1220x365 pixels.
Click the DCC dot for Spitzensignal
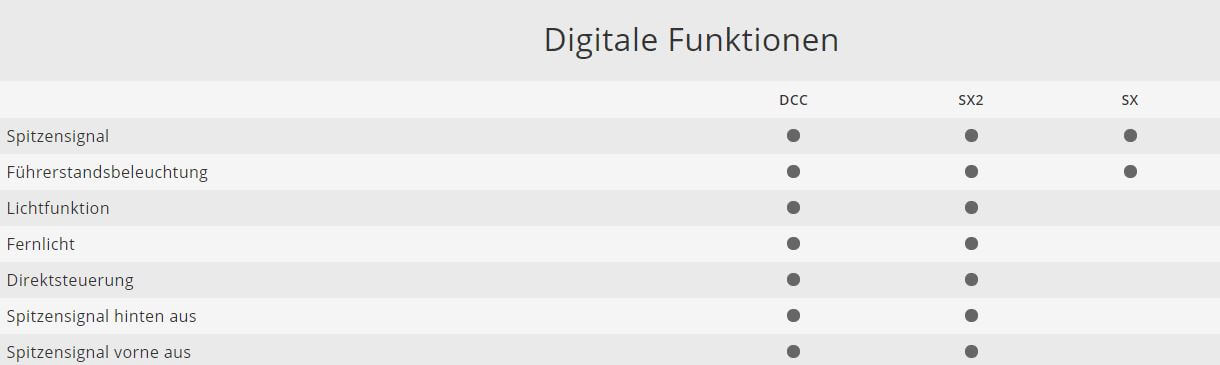click(793, 135)
